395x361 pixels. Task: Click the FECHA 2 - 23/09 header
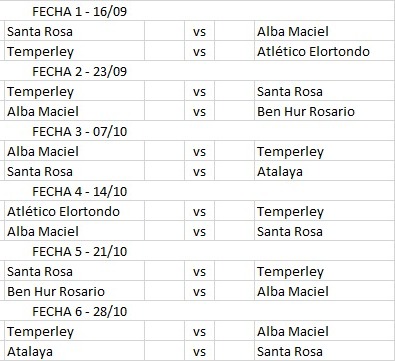(x=79, y=71)
